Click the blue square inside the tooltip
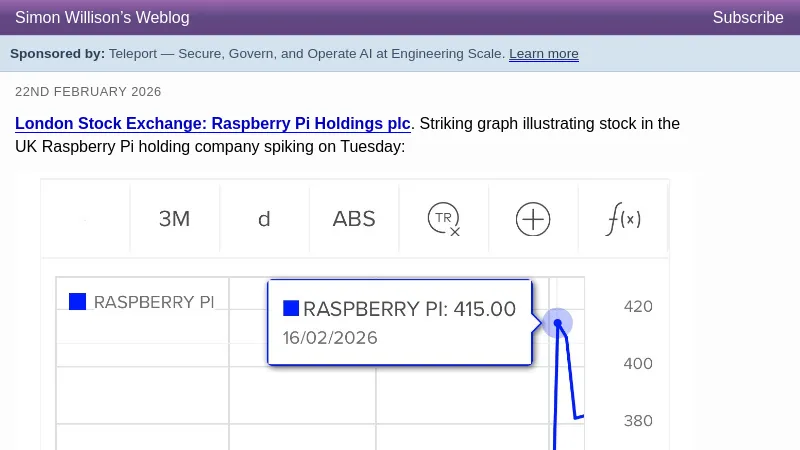Viewport: 800px width, 450px height. [x=291, y=309]
